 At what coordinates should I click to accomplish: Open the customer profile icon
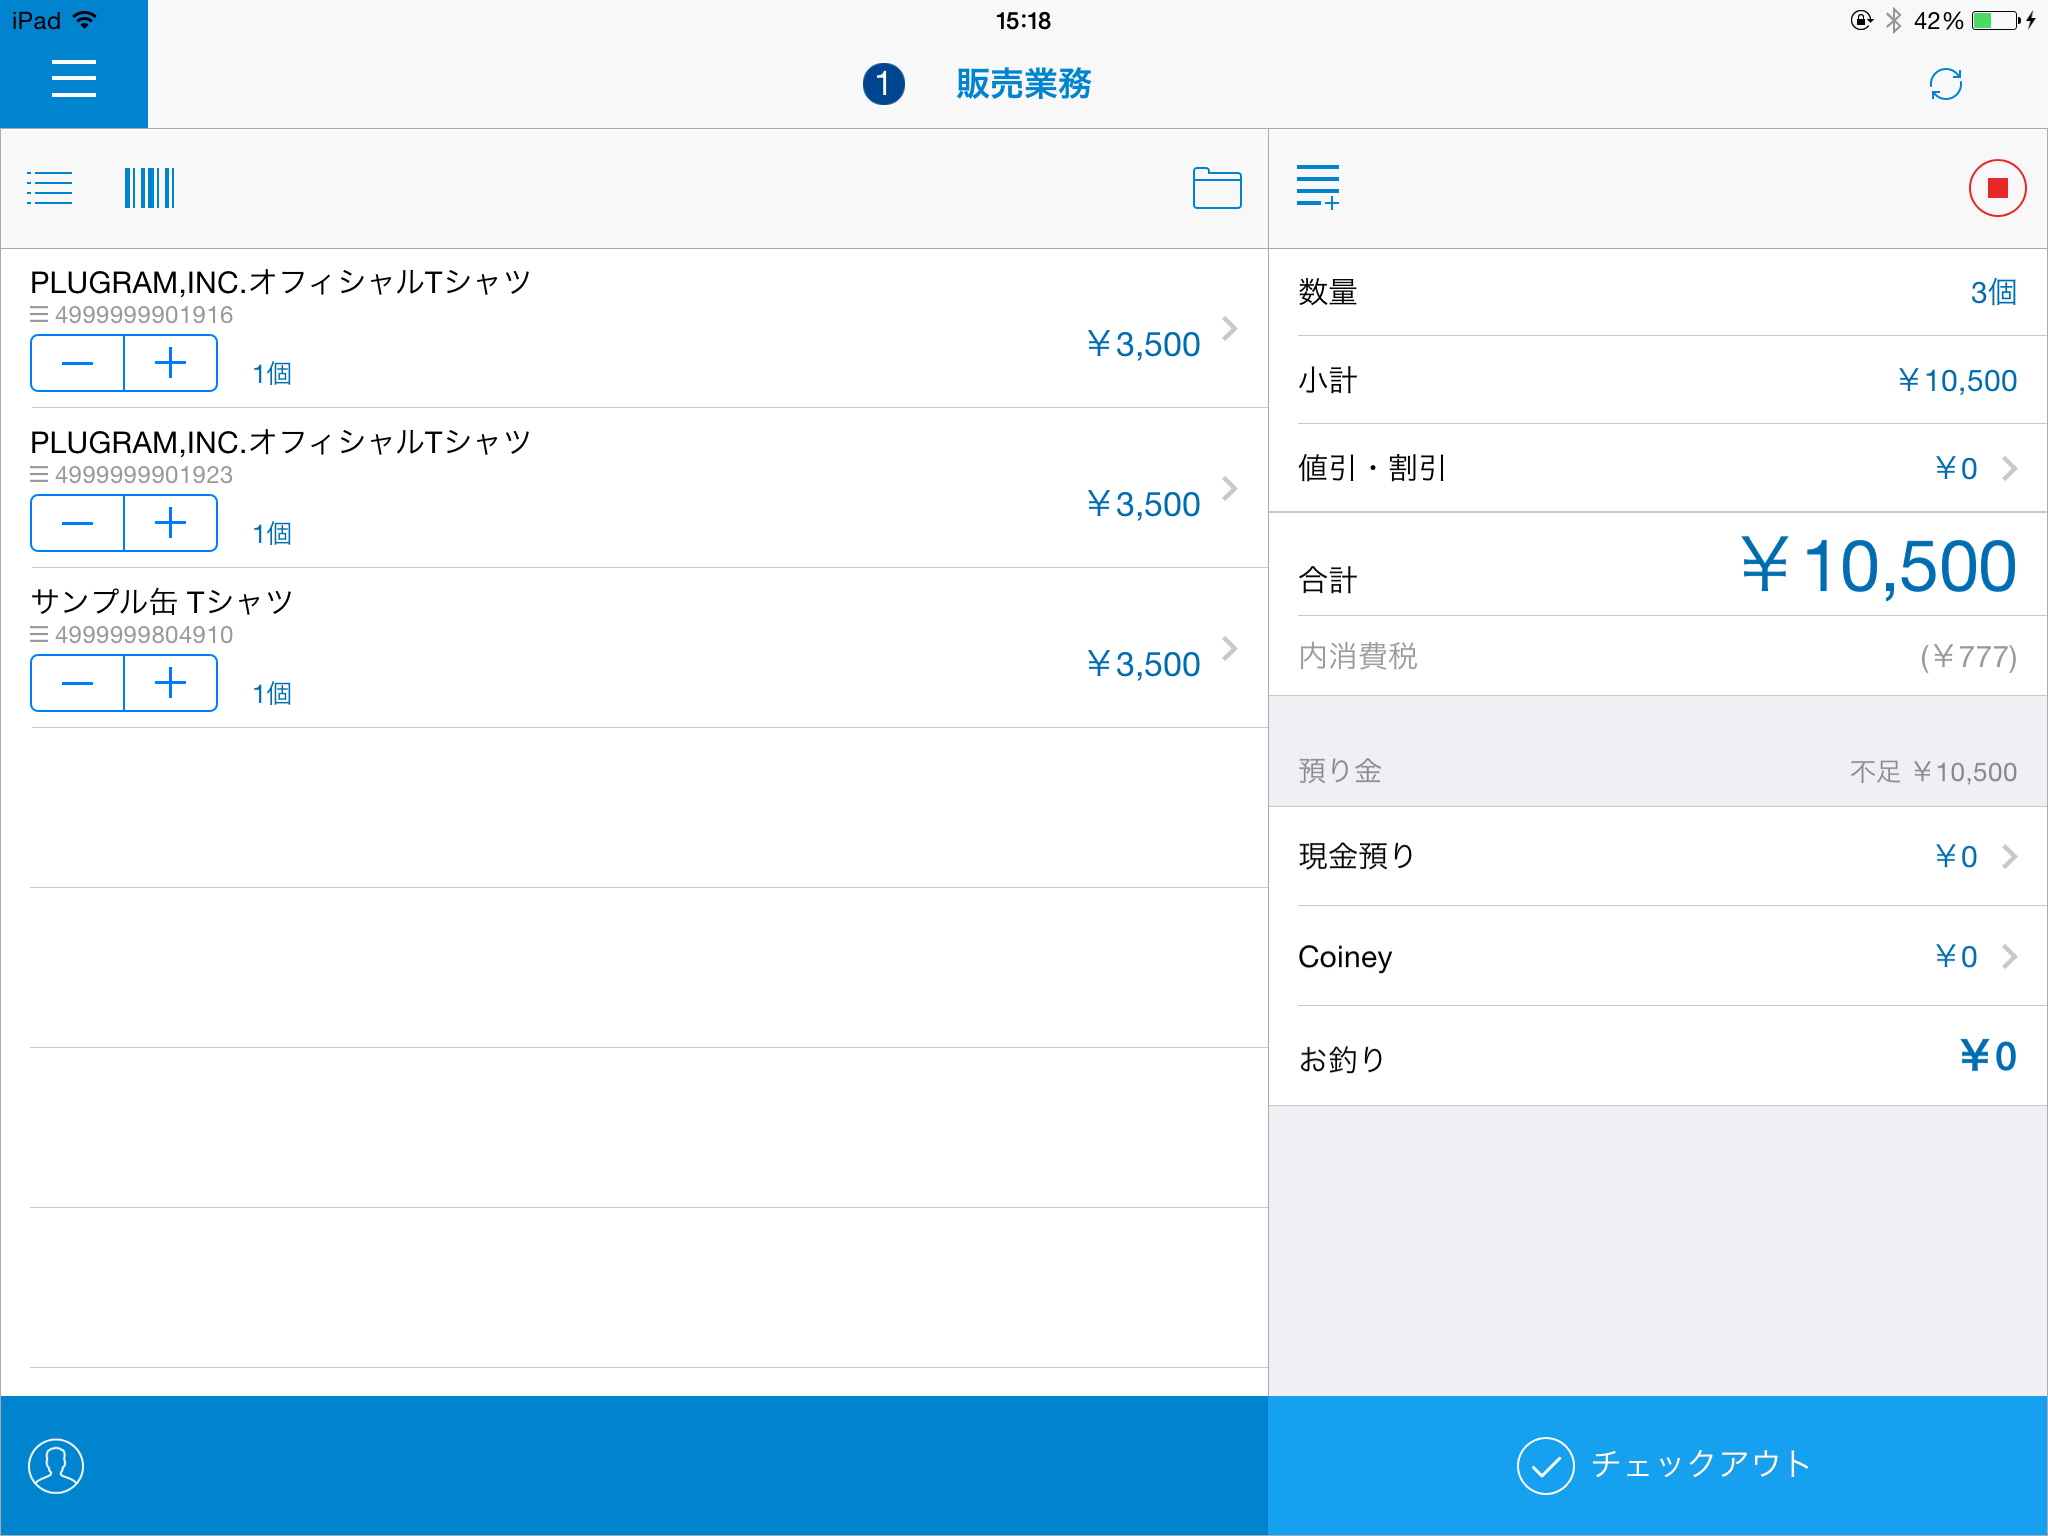56,1466
